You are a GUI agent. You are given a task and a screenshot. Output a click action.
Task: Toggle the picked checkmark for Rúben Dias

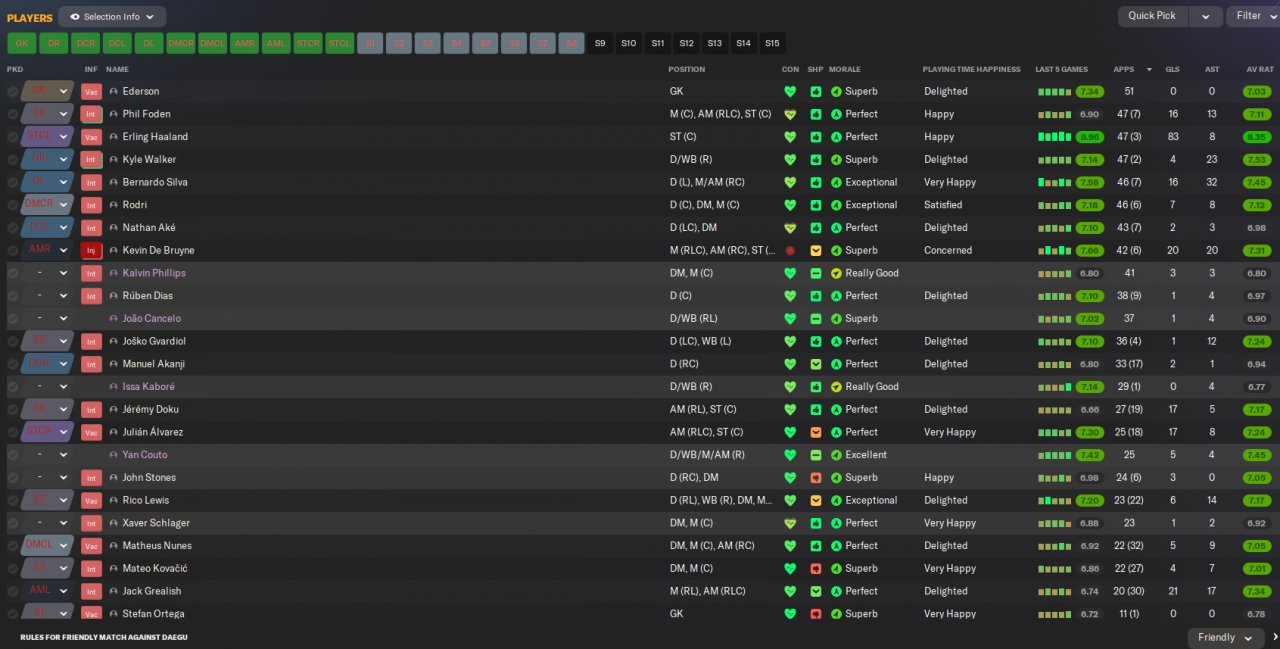[12, 296]
